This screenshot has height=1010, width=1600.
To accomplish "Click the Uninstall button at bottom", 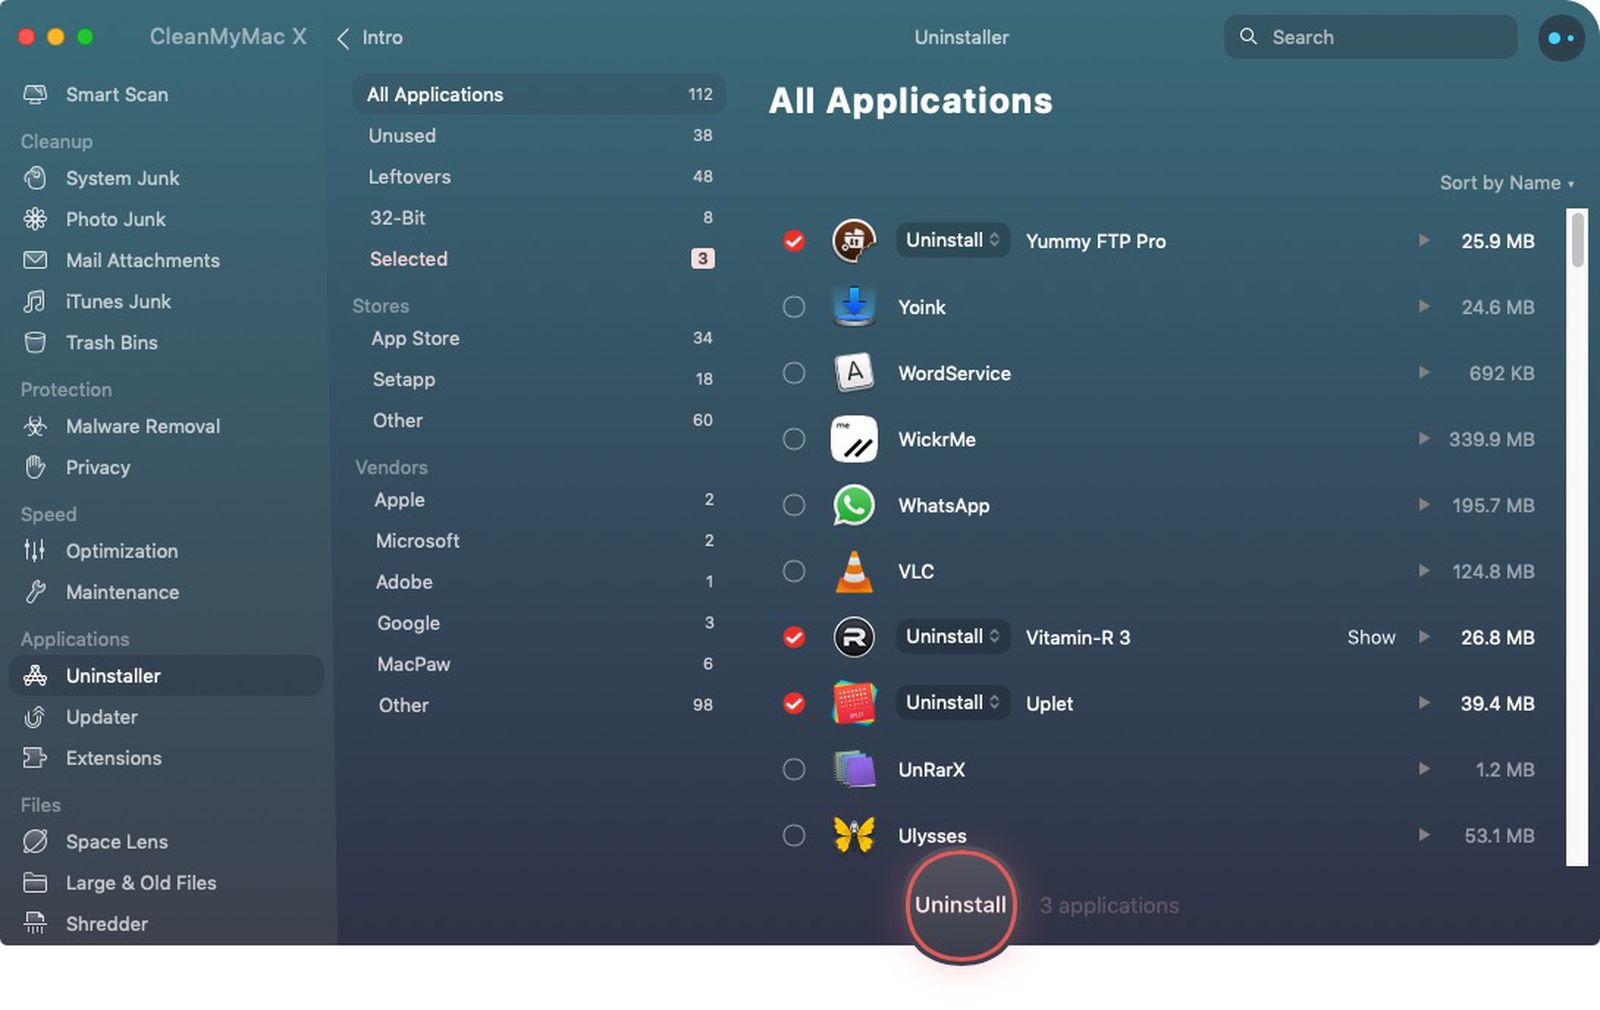I will click(x=959, y=904).
